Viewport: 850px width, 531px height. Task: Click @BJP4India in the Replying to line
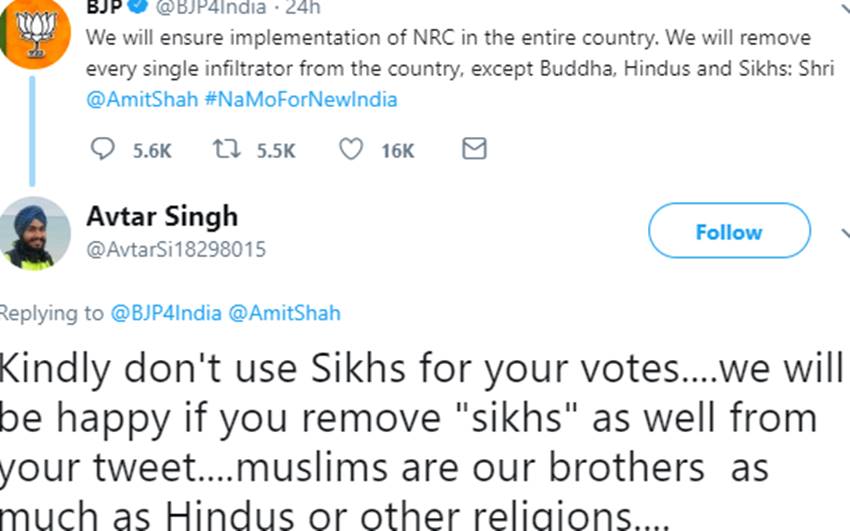coord(165,313)
